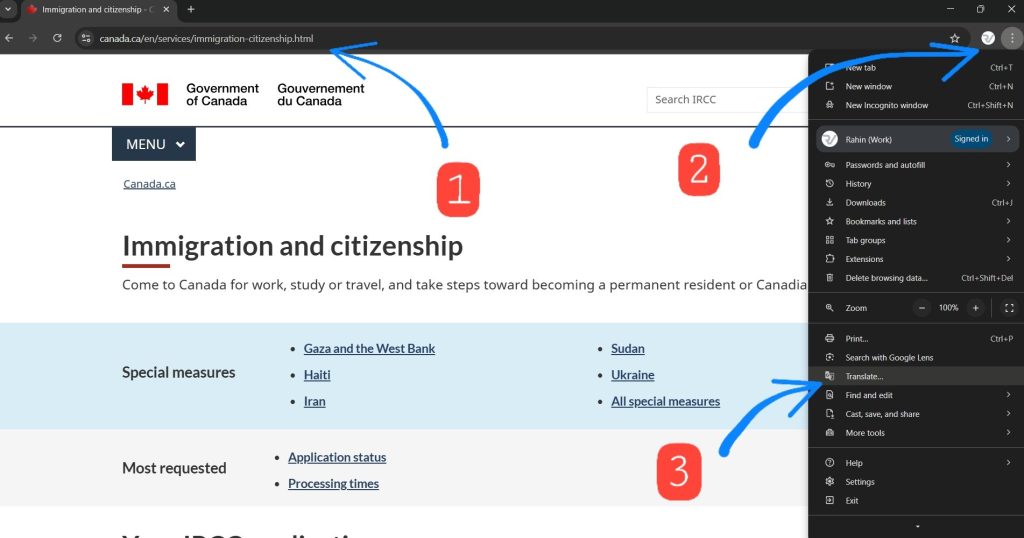Expand the Extensions submenu
The height and width of the screenshot is (538, 1024).
coord(917,259)
